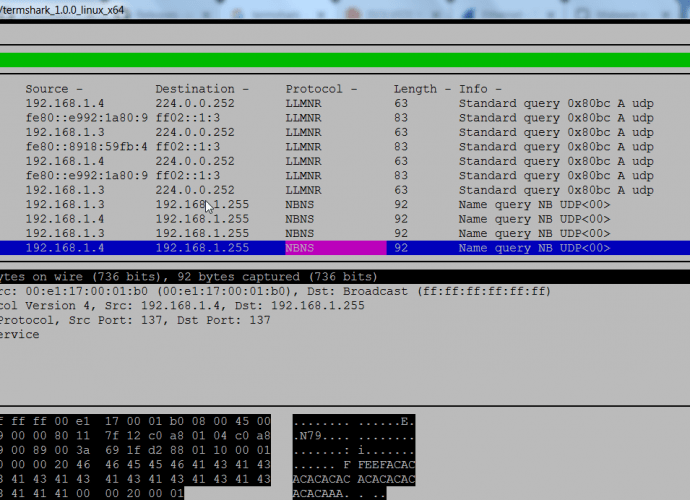Expand the NetBIOS Name Service line ending 'ervice'
The width and height of the screenshot is (690, 500).
[19, 335]
